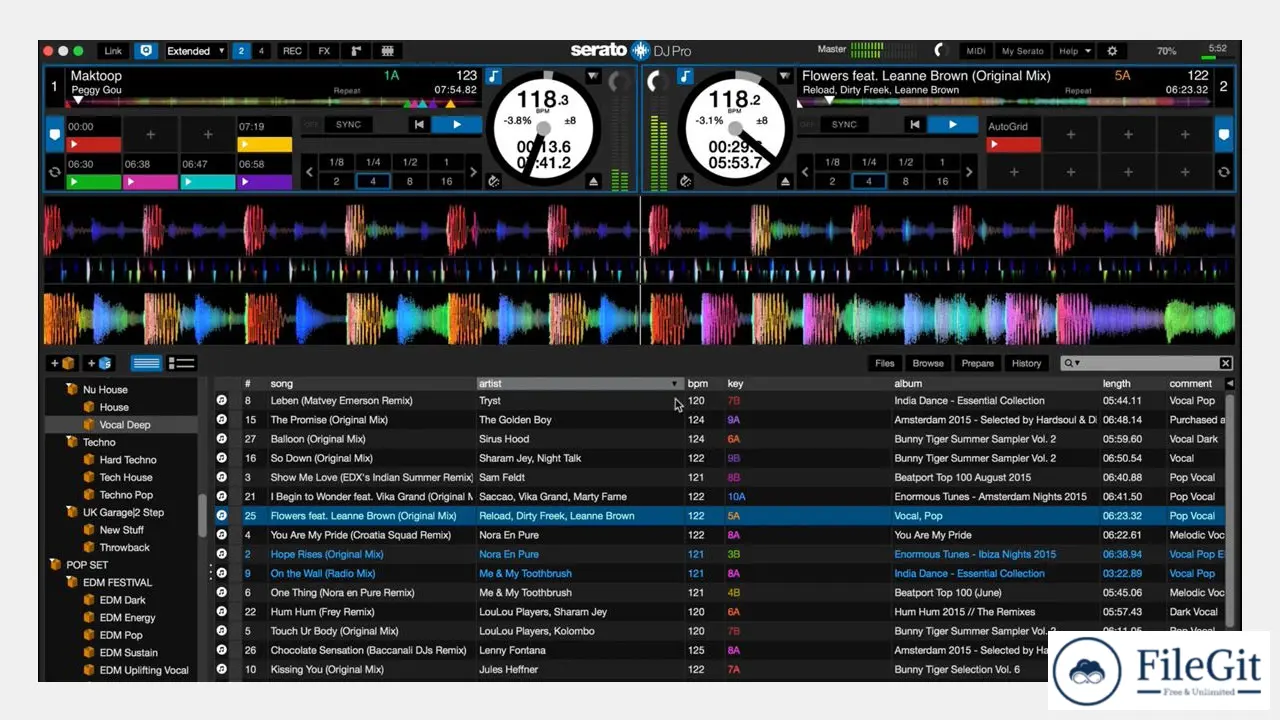This screenshot has width=1280, height=720.
Task: Click the add crate icon
Action: [62, 363]
